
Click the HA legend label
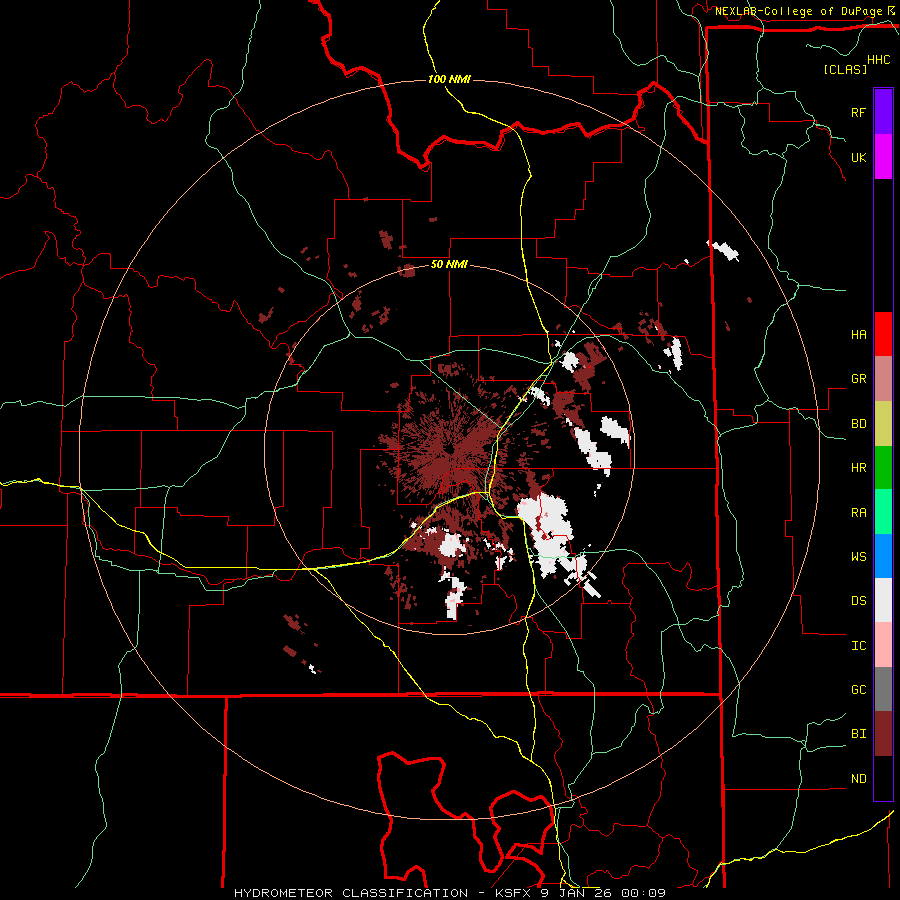coord(858,334)
